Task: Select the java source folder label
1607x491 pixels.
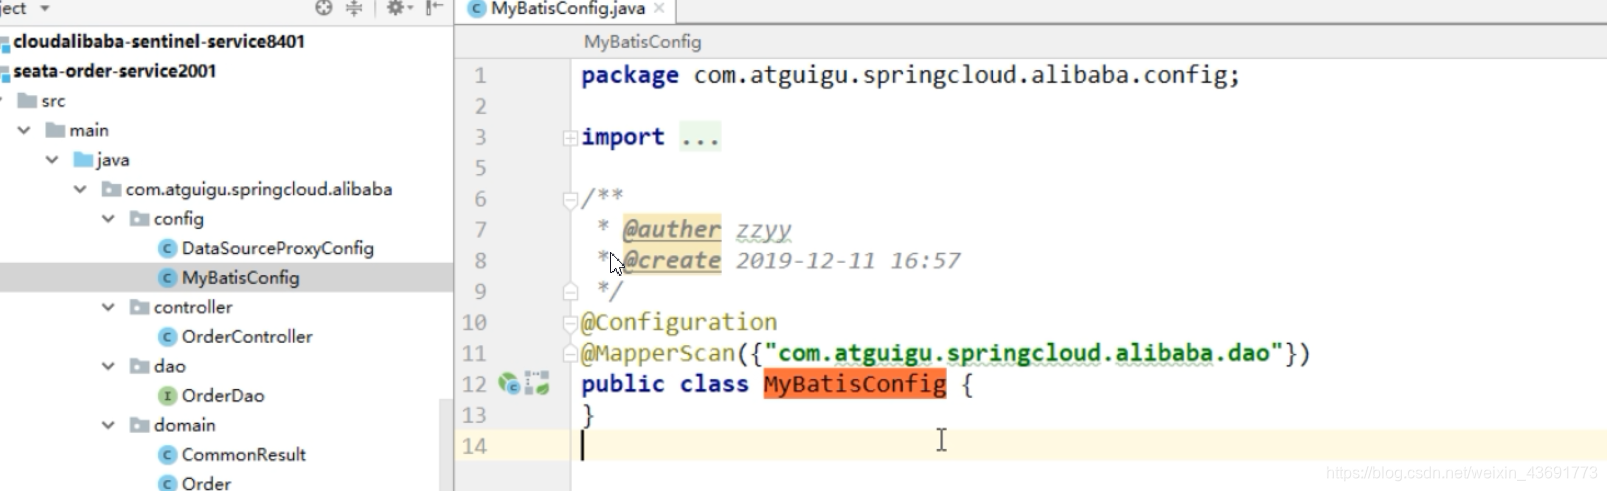Action: click(113, 160)
